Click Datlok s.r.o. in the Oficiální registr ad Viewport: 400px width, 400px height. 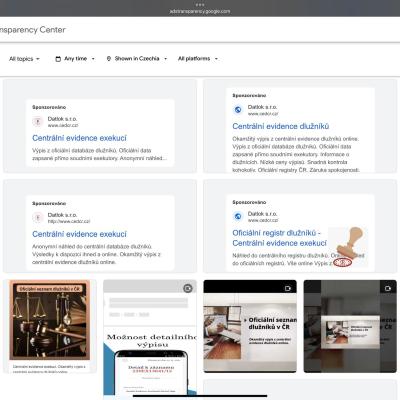coord(262,214)
